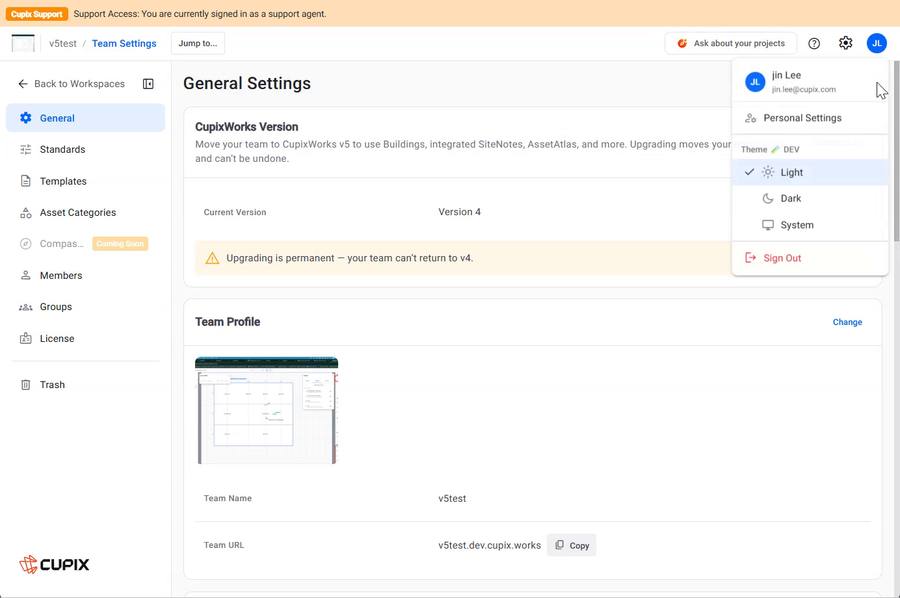Screen dimensions: 900x598
Task: Open the Standards section
Action: [86, 149]
